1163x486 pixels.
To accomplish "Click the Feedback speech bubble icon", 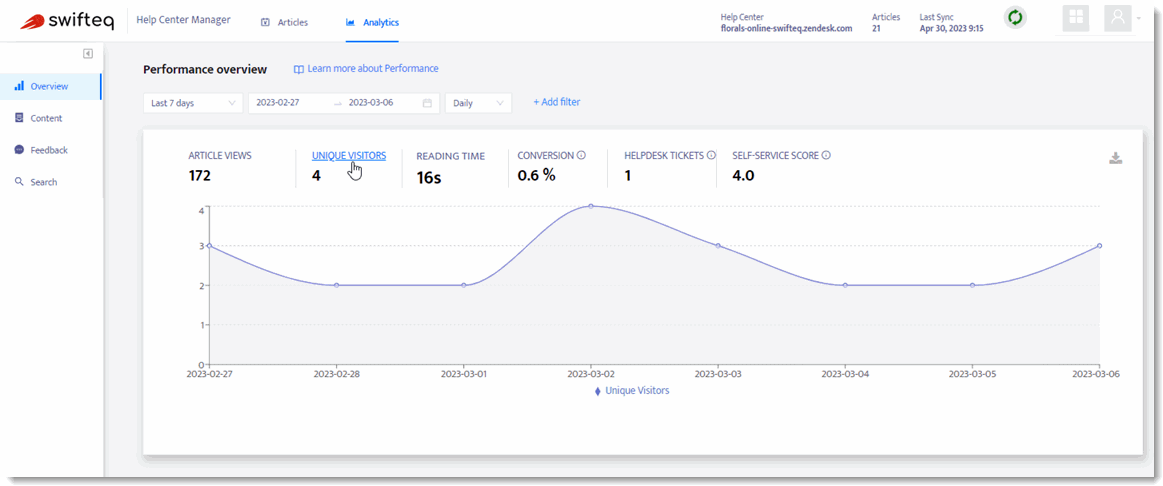I will click(19, 150).
